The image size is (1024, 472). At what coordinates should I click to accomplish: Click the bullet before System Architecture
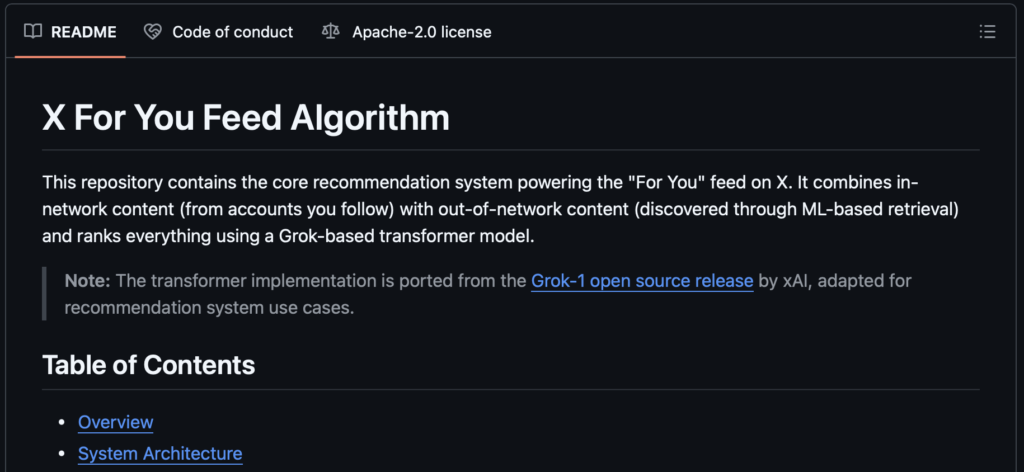click(x=61, y=455)
